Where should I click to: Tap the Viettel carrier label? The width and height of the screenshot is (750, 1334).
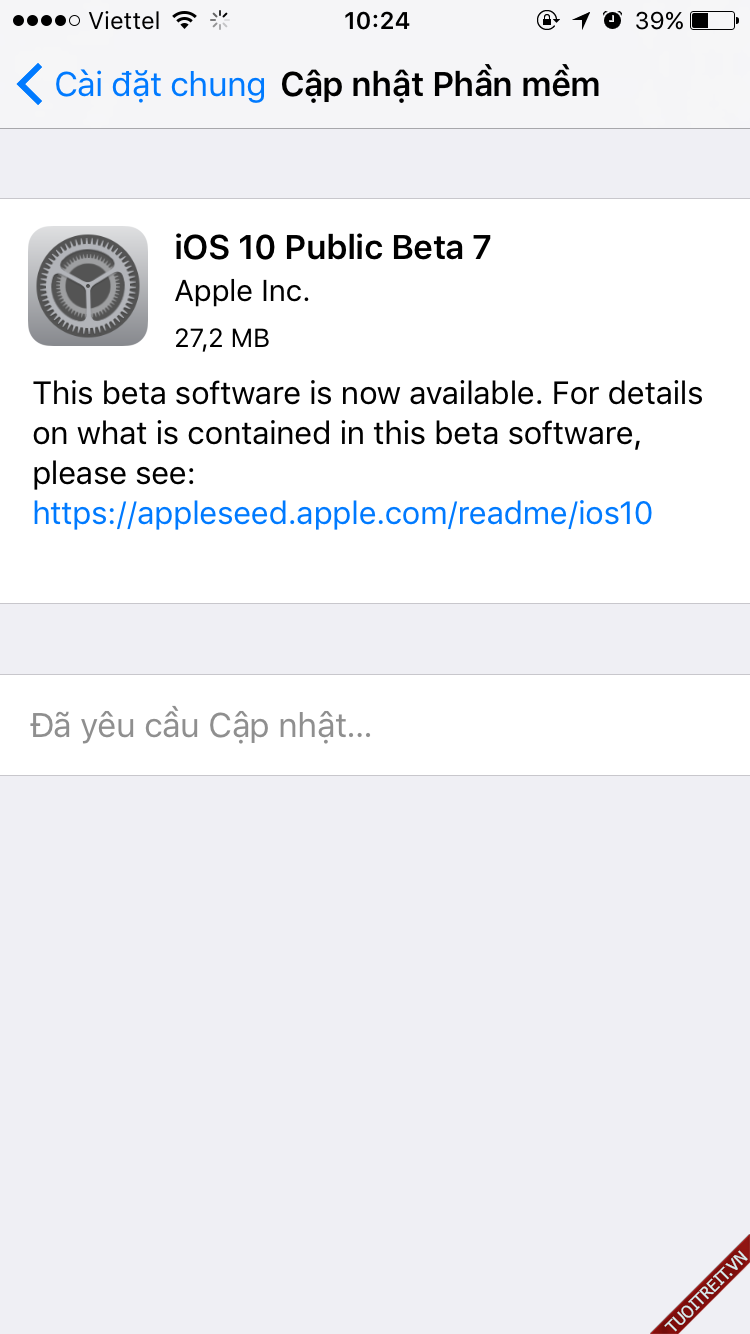(125, 20)
